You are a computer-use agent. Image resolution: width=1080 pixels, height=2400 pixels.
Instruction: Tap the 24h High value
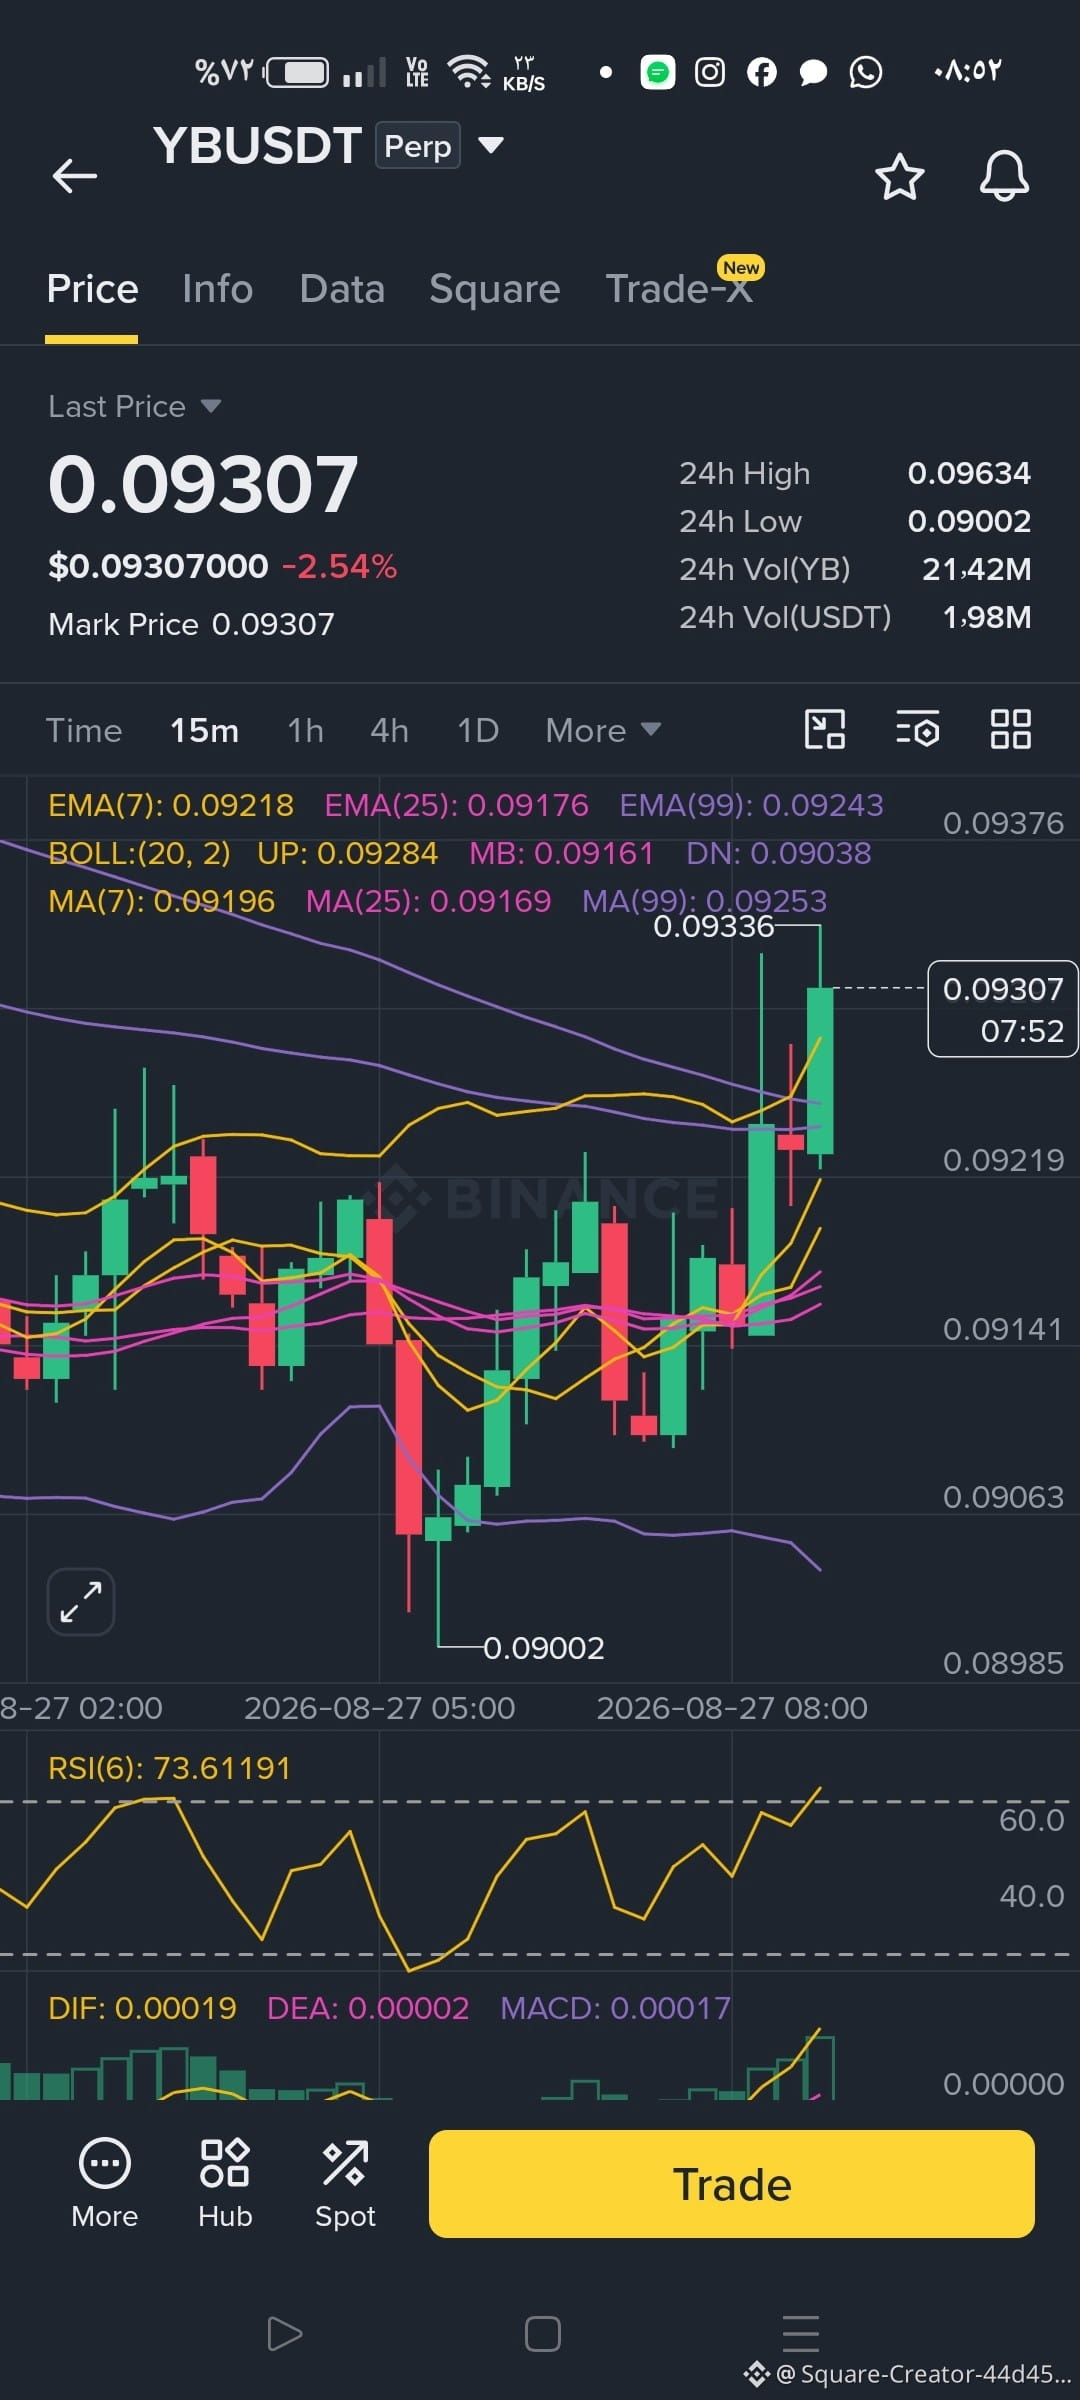coord(968,472)
